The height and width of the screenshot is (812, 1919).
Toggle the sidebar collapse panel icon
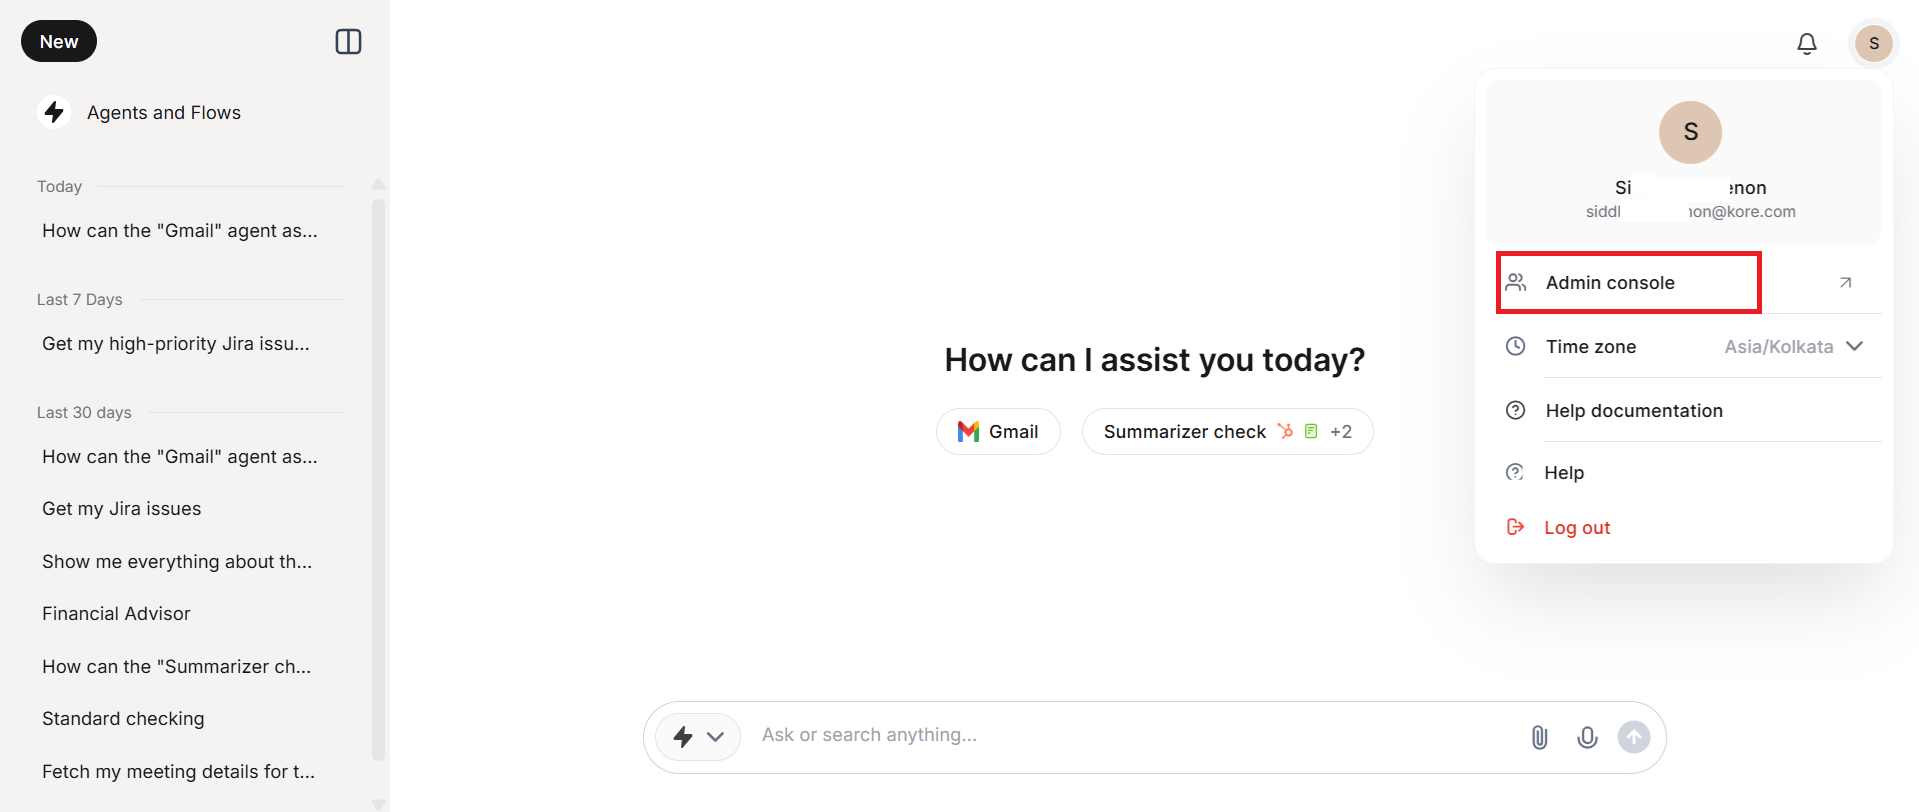coord(348,42)
